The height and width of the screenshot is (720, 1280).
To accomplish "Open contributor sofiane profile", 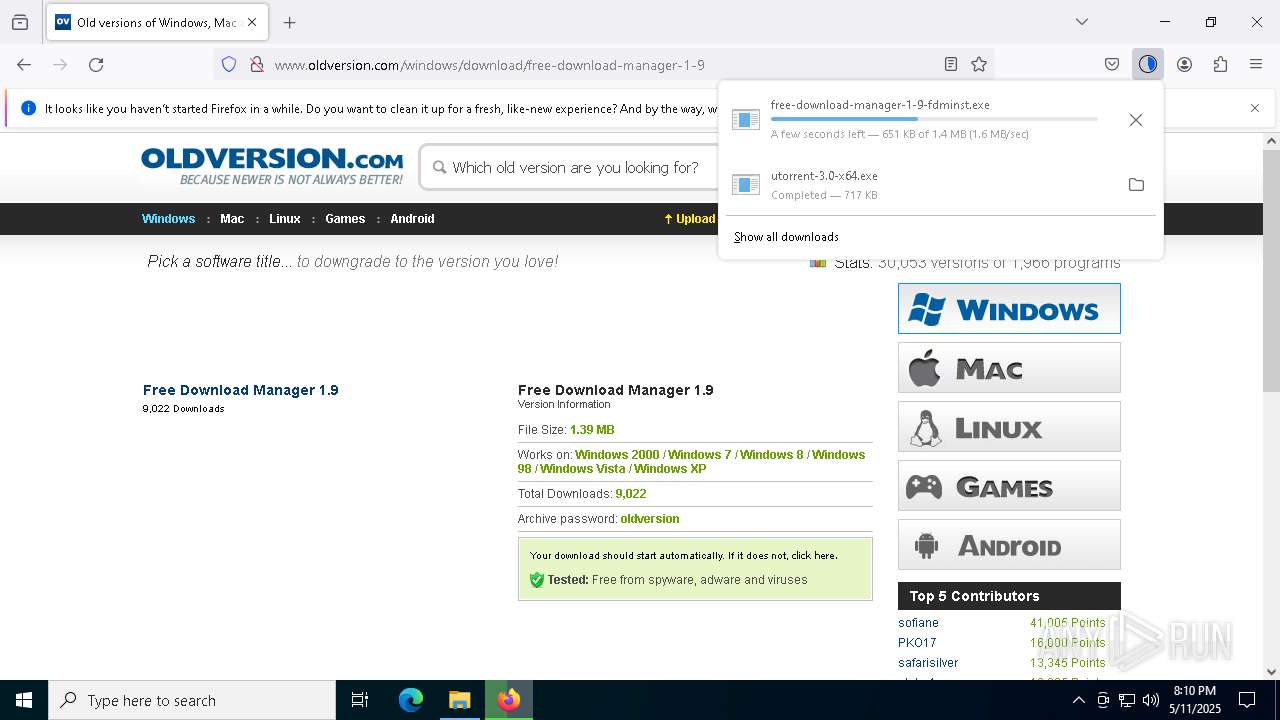I will point(918,623).
